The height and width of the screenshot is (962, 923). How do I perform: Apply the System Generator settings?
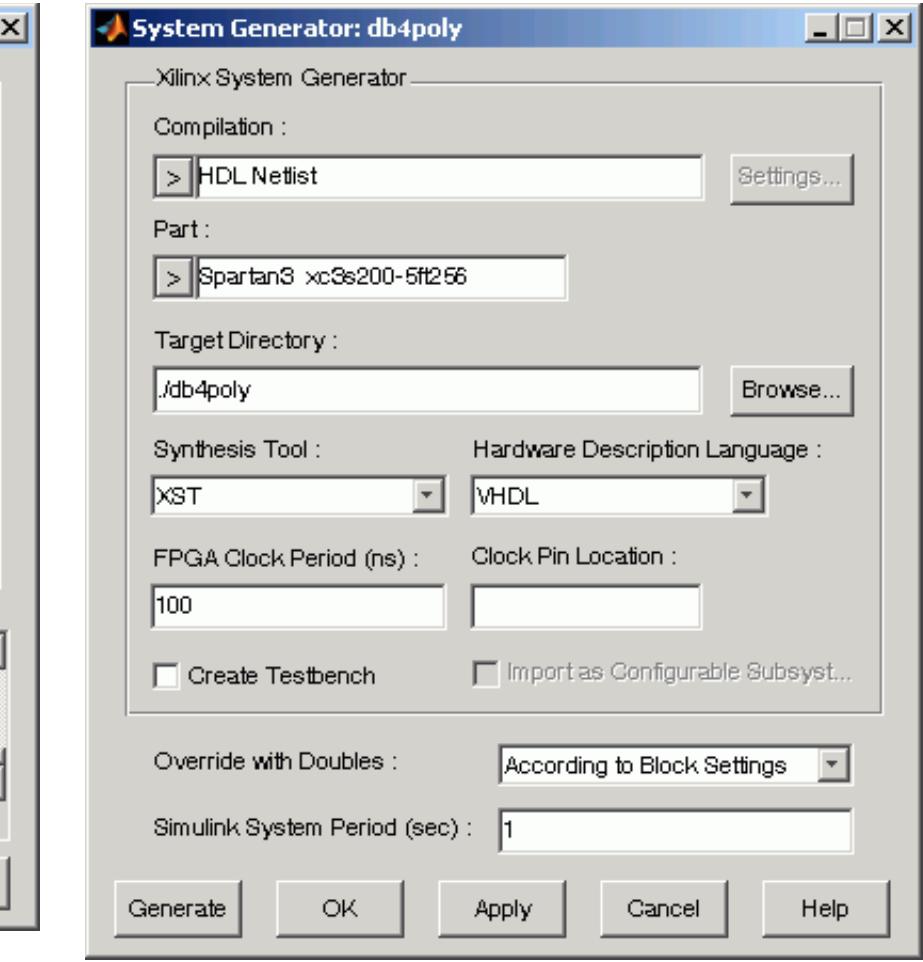click(x=503, y=909)
